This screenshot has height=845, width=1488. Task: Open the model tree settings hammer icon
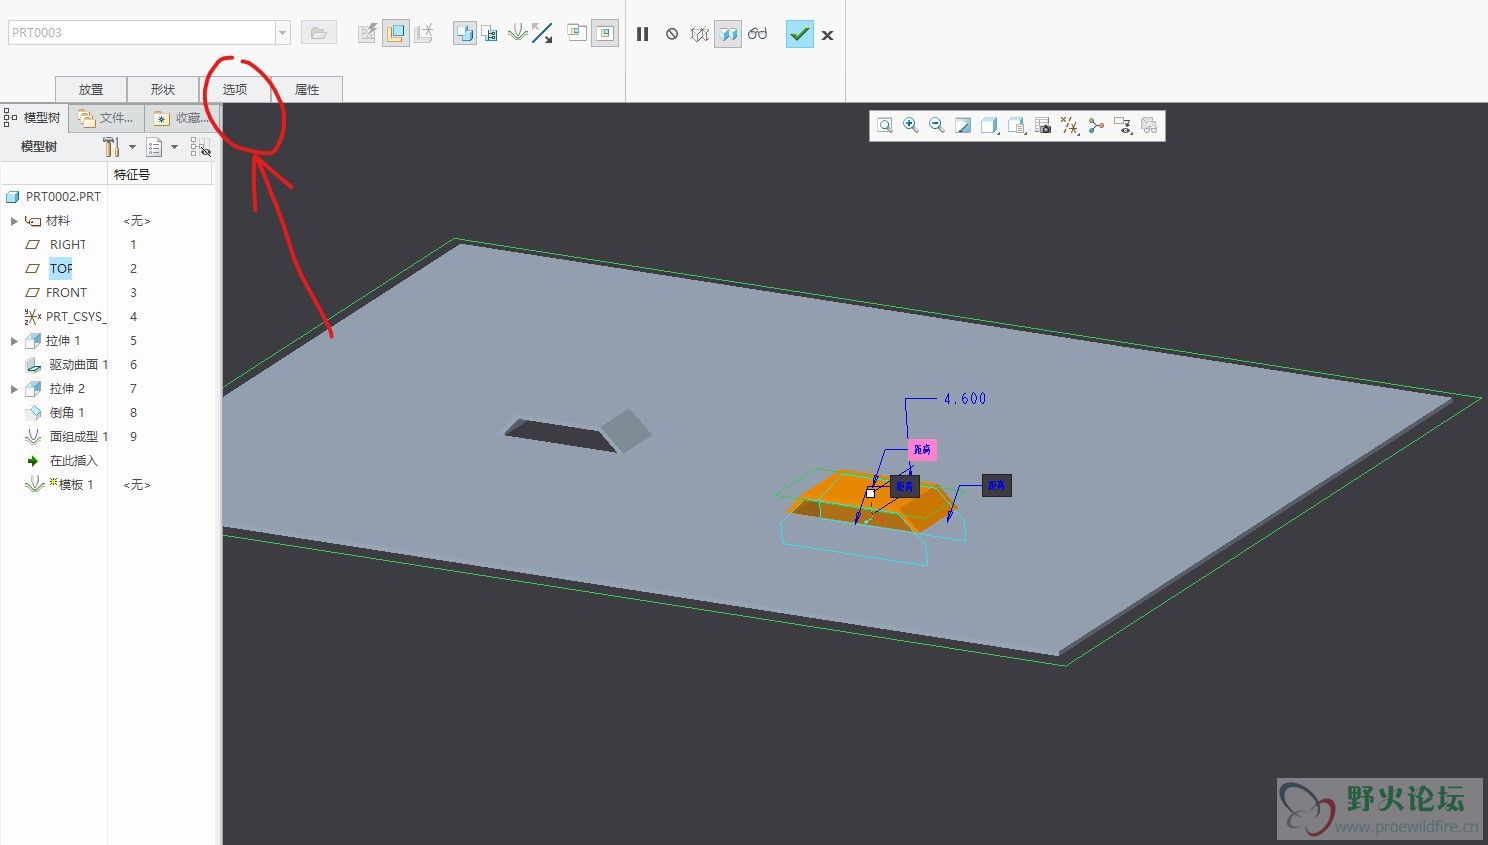[x=111, y=147]
